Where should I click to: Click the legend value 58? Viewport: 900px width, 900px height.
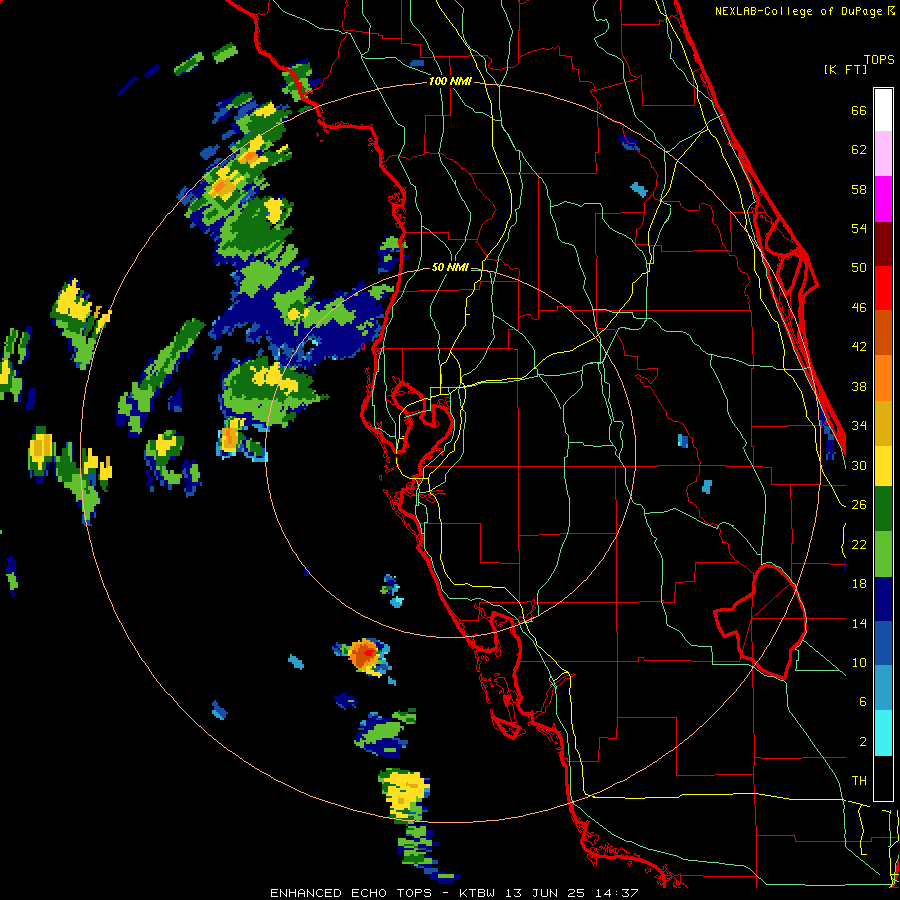859,189
